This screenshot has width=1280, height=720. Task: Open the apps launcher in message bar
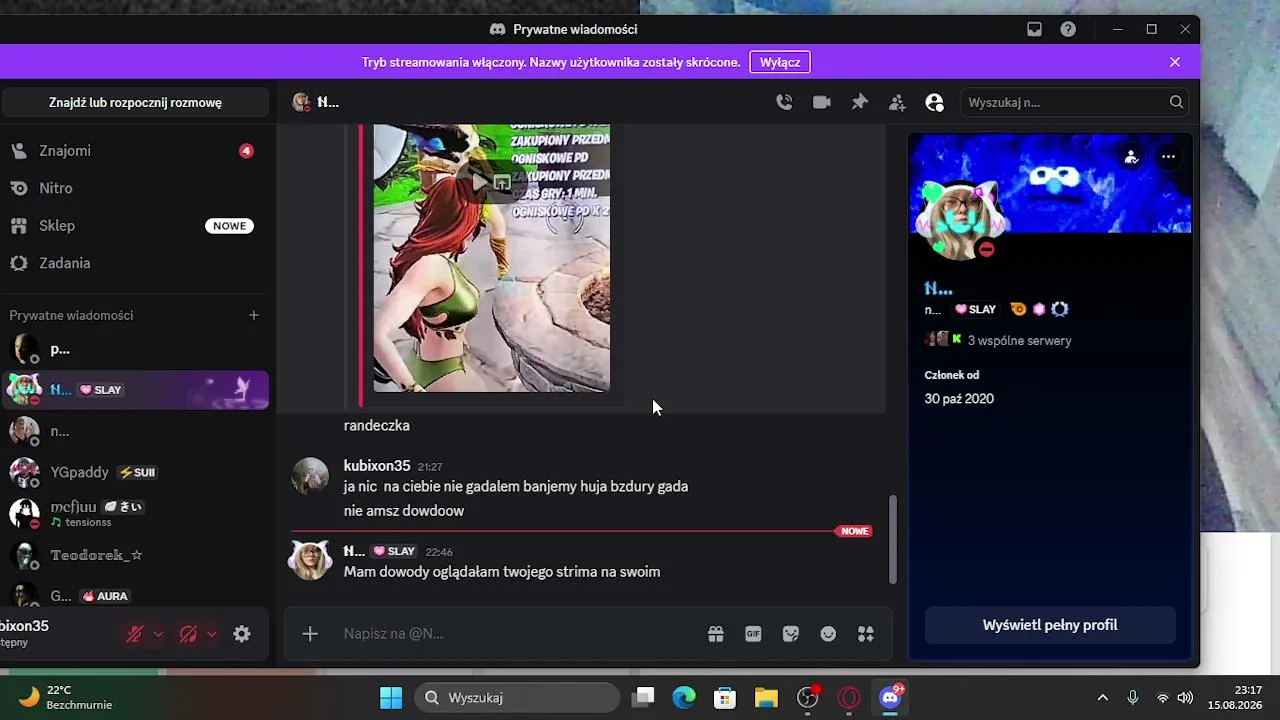click(x=866, y=634)
